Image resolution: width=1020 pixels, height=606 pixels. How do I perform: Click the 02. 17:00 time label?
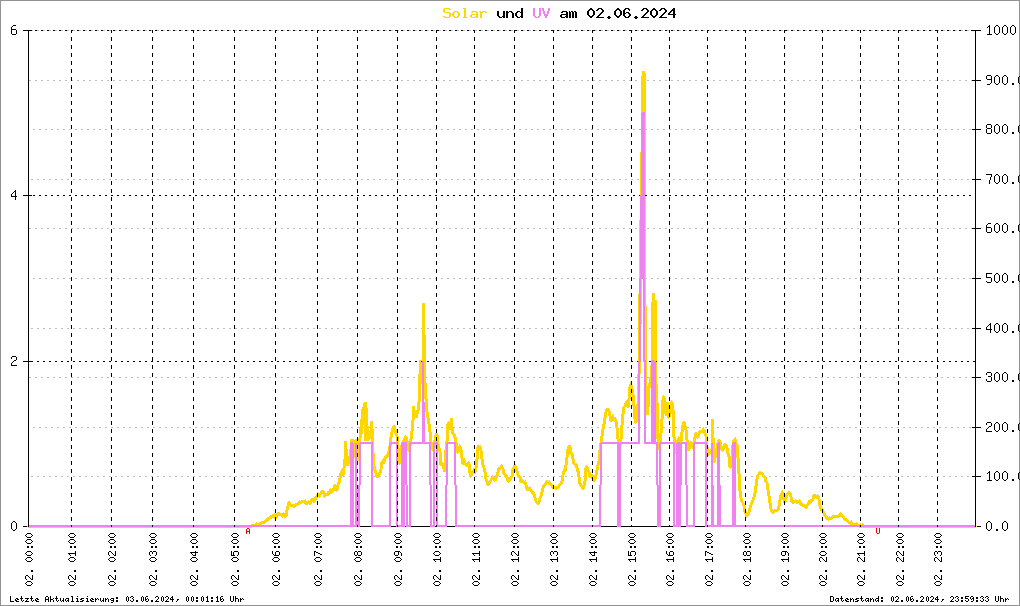[x=708, y=560]
